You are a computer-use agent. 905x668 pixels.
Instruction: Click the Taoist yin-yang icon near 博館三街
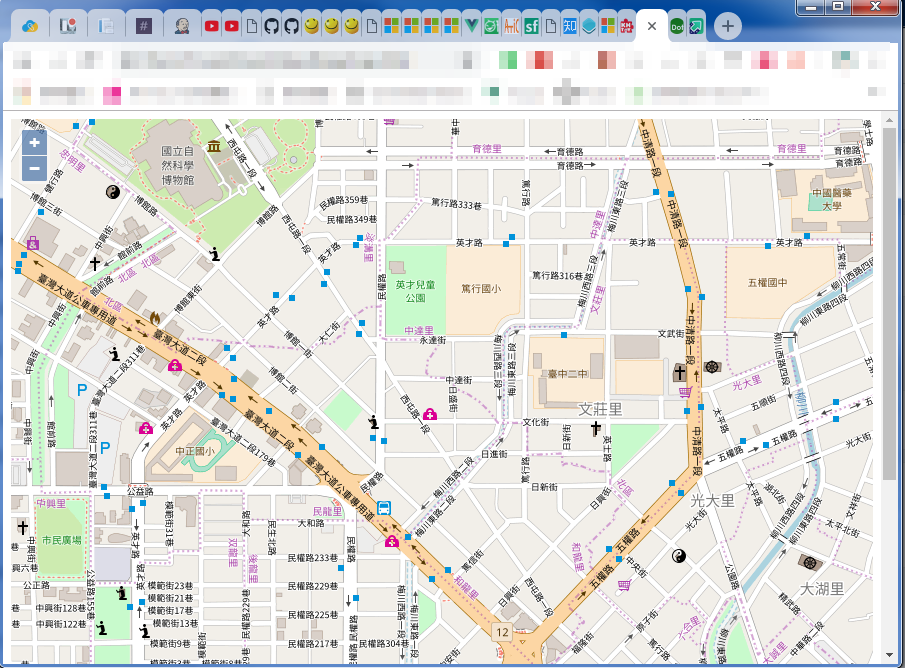(x=113, y=192)
